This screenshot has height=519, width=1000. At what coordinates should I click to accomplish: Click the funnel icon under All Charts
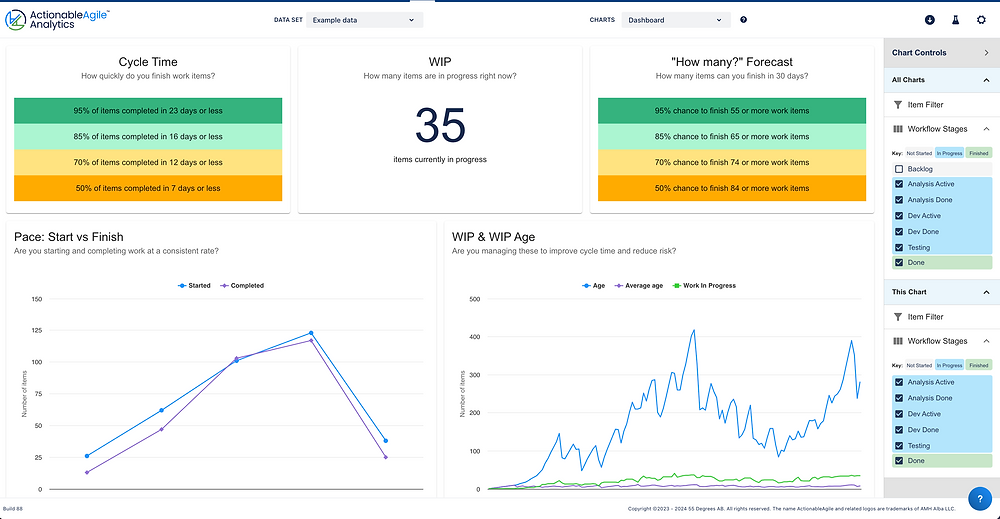[x=897, y=104]
